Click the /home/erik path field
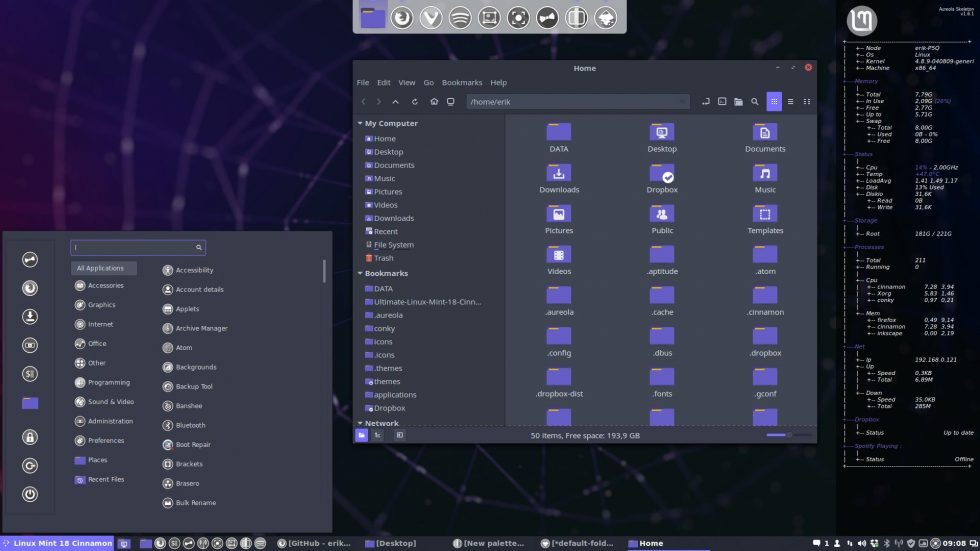980x551 pixels. point(578,101)
